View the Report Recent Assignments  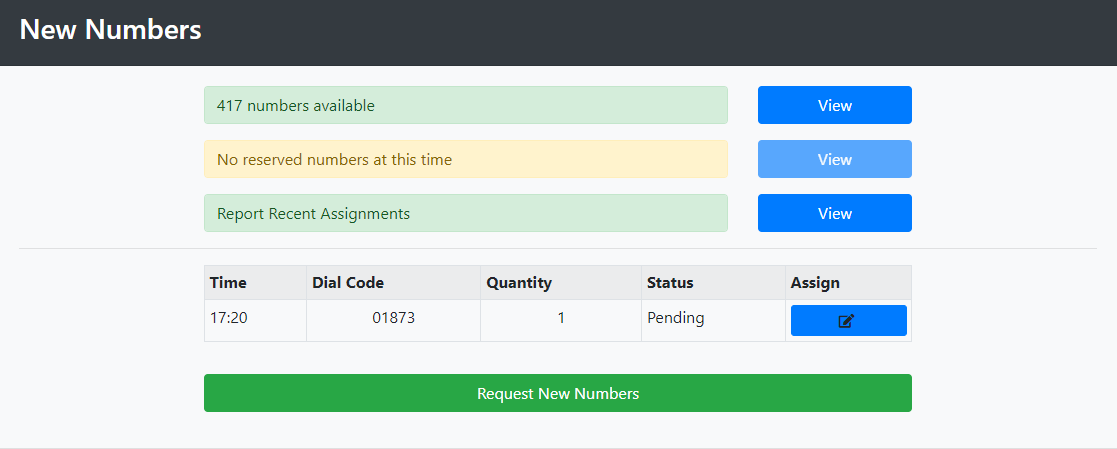point(835,213)
